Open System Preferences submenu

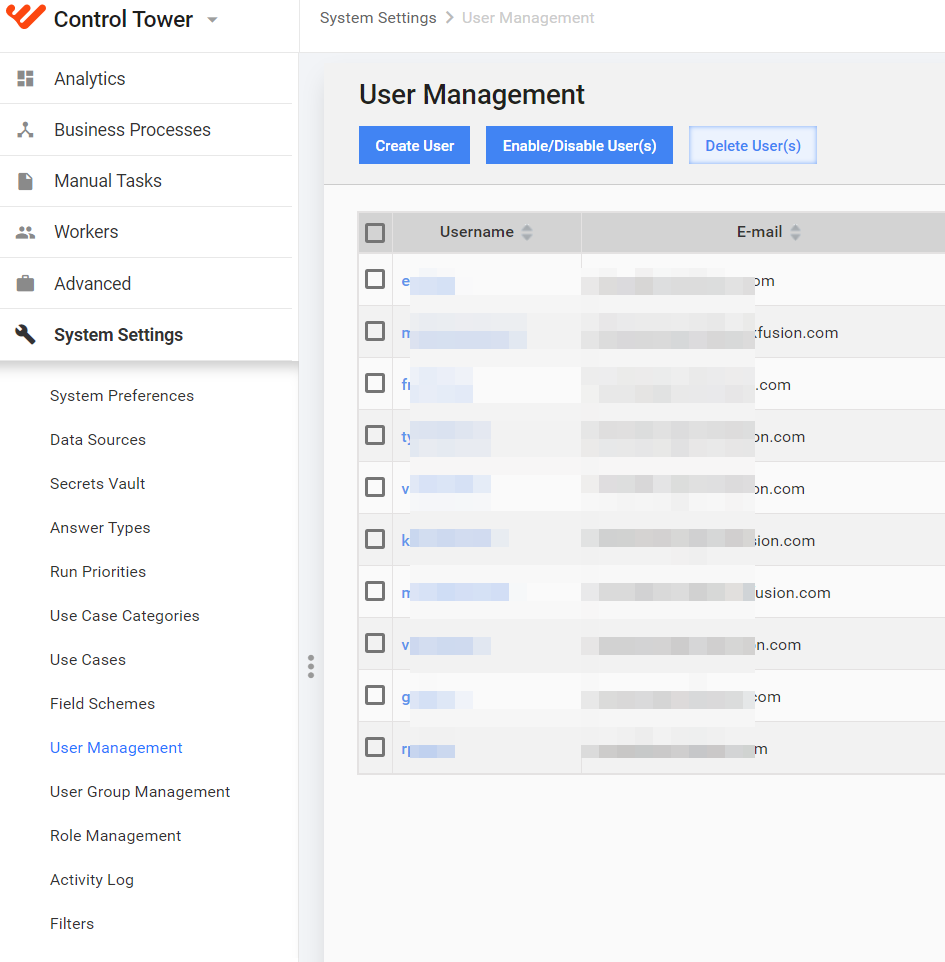pyautogui.click(x=122, y=396)
